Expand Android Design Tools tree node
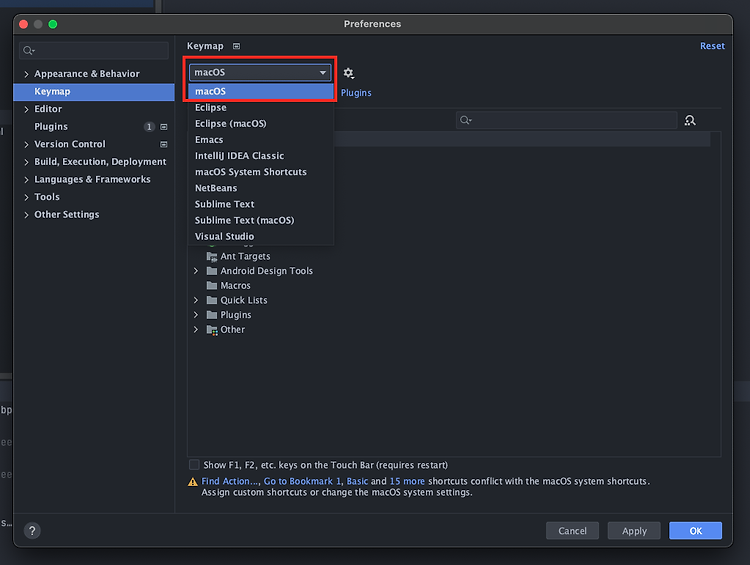Screen dimensions: 750x565 (196, 271)
